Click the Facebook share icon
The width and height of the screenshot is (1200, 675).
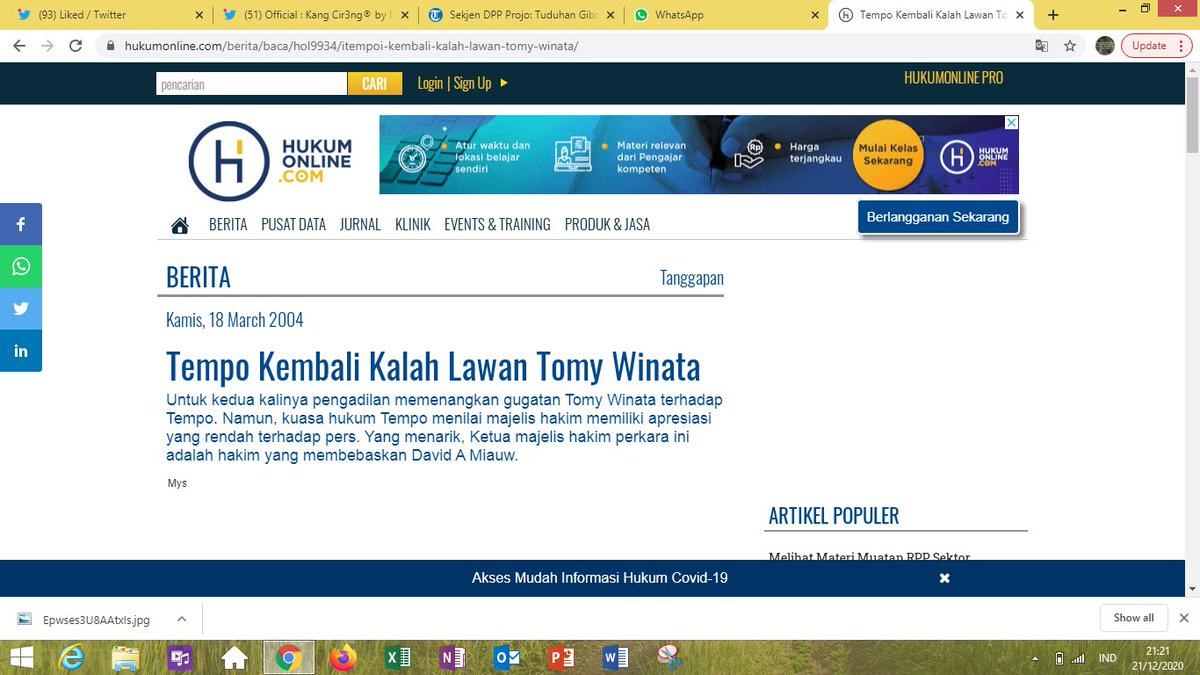[21, 225]
